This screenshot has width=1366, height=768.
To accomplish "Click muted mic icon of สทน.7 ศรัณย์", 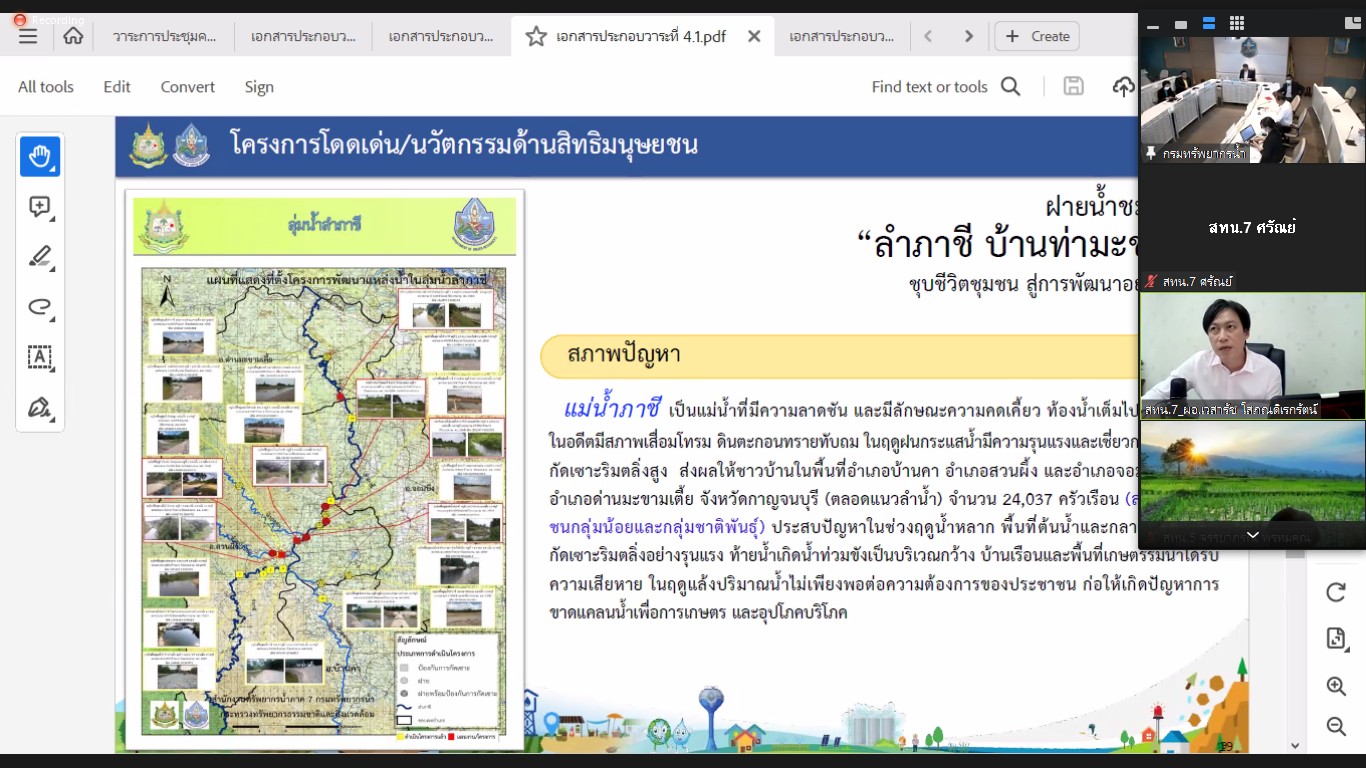I will (x=1152, y=282).
